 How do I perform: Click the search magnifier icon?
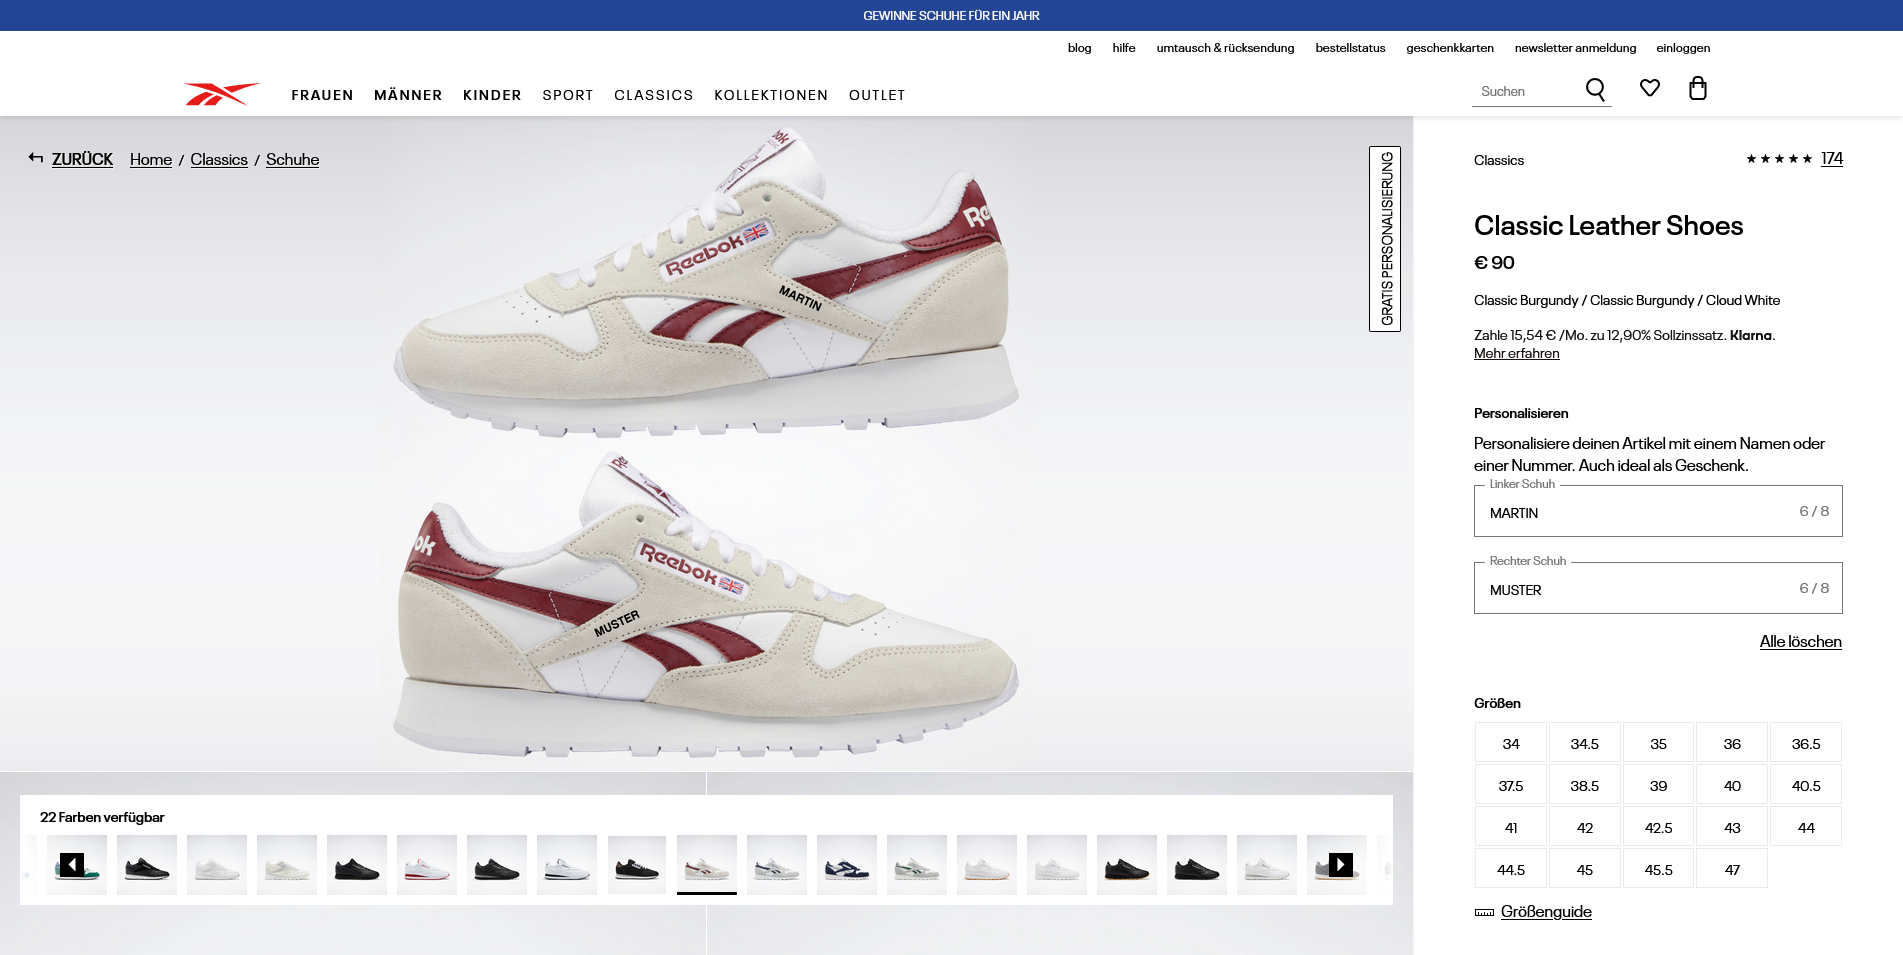click(1595, 90)
